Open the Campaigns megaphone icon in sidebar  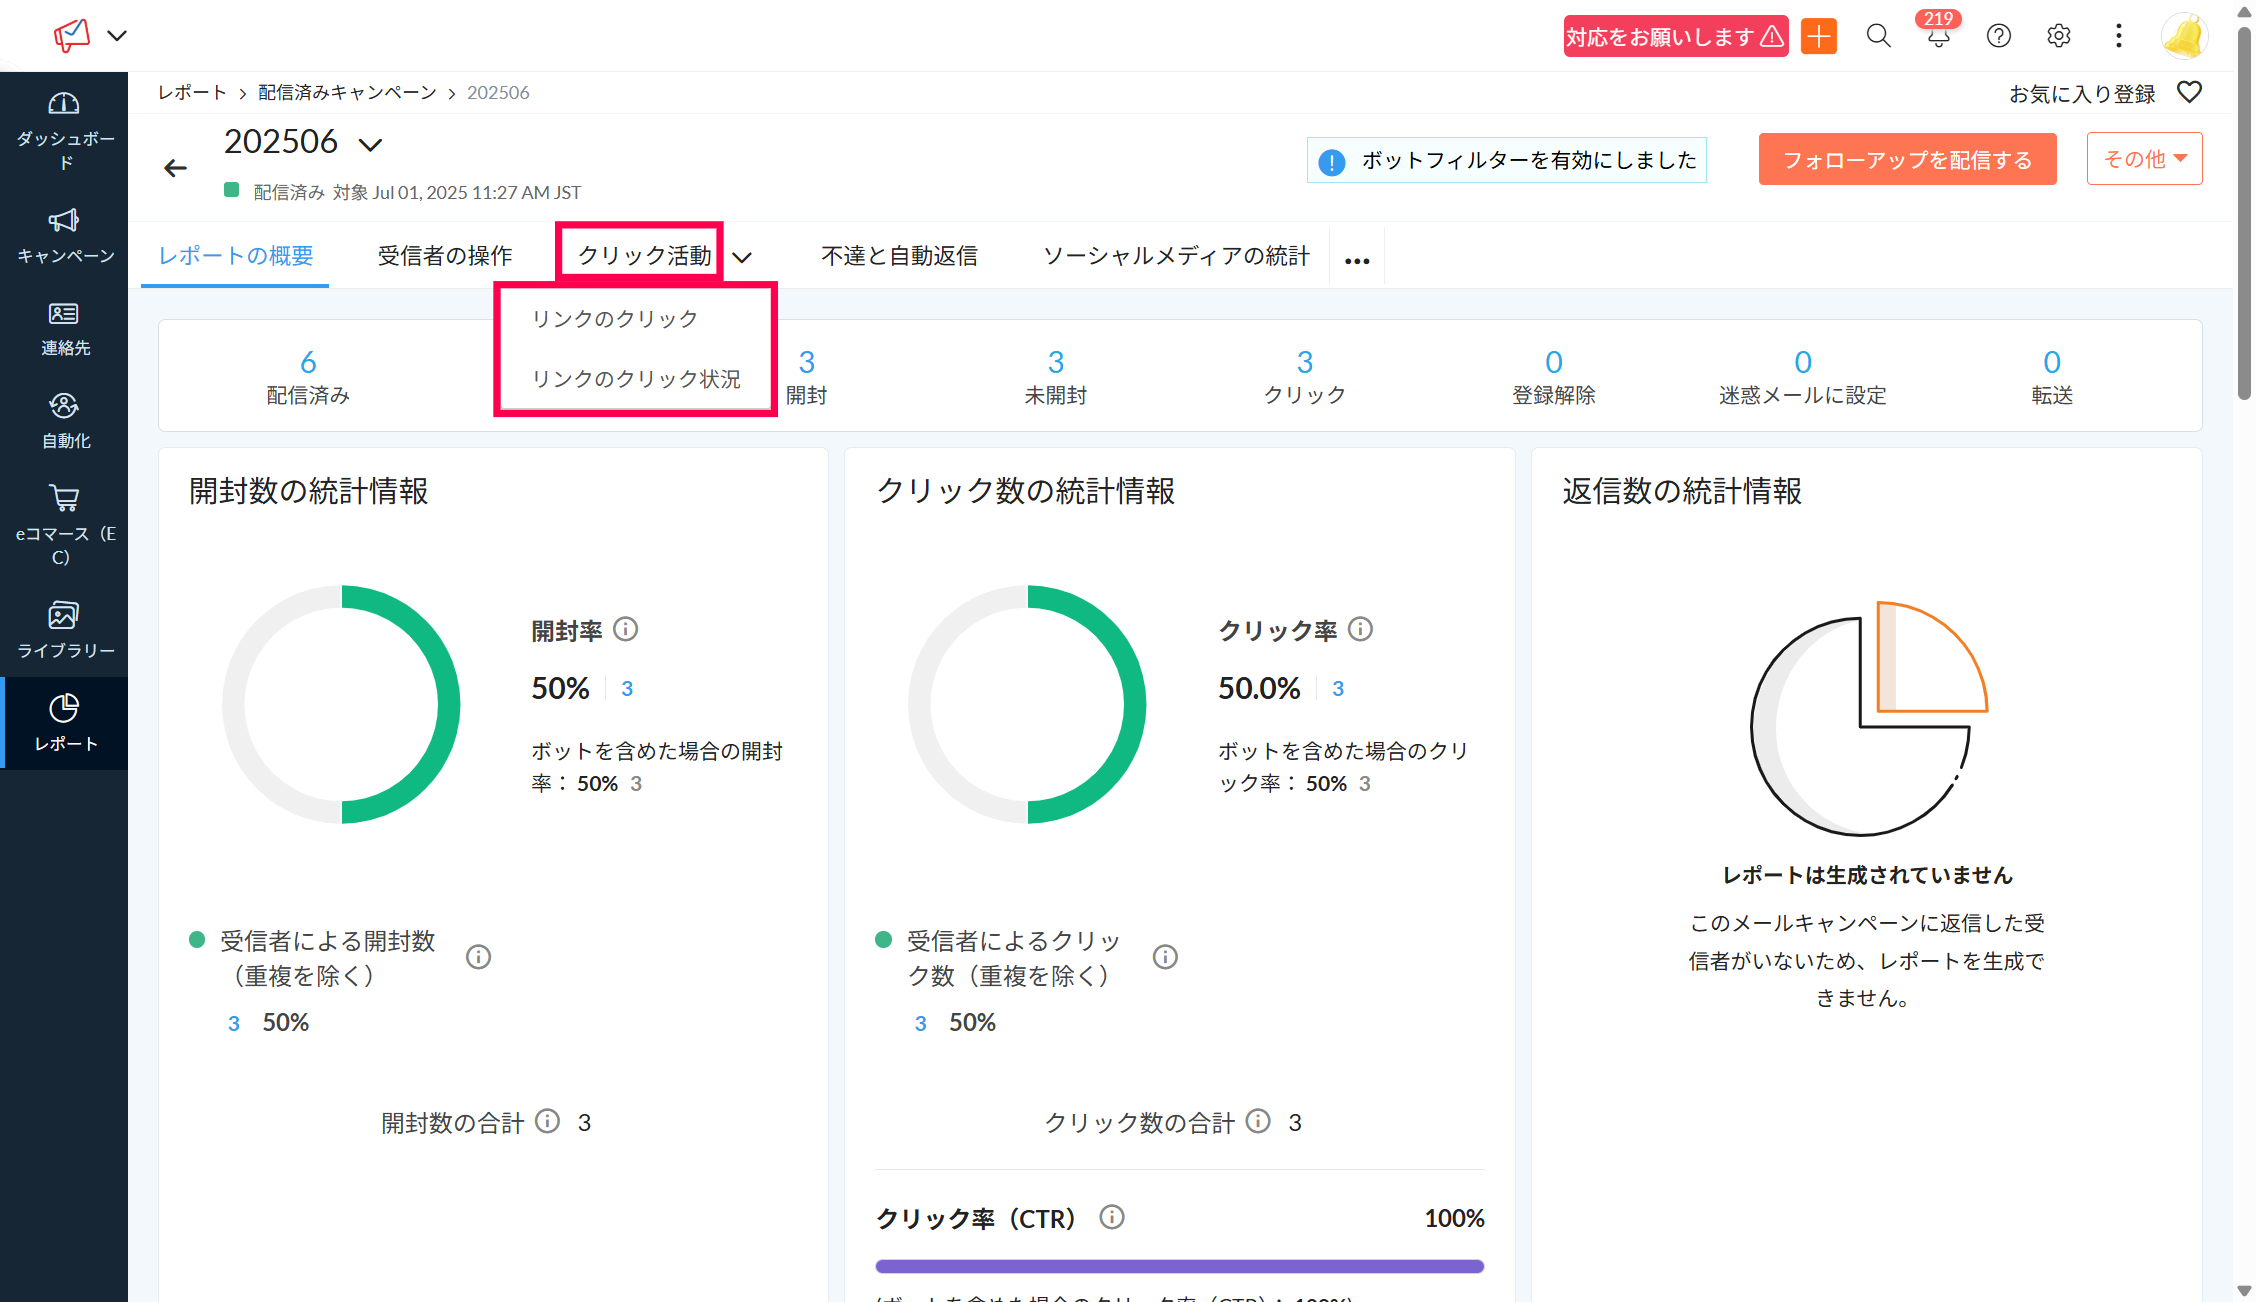point(64,220)
